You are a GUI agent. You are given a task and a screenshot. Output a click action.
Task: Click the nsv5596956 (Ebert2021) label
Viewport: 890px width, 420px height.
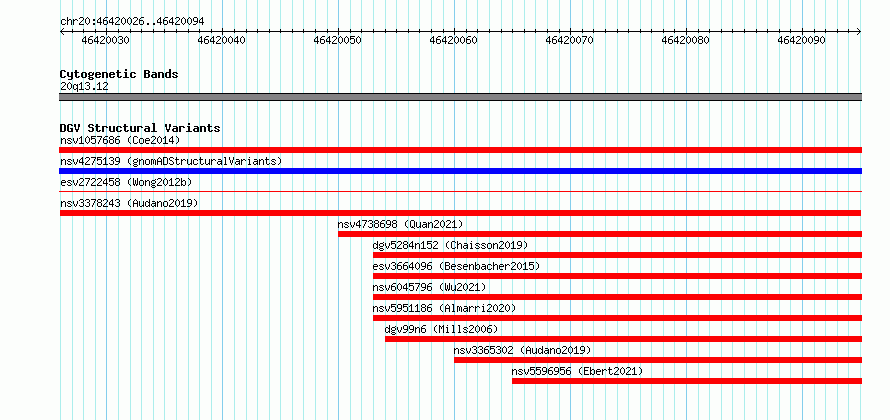coord(577,371)
